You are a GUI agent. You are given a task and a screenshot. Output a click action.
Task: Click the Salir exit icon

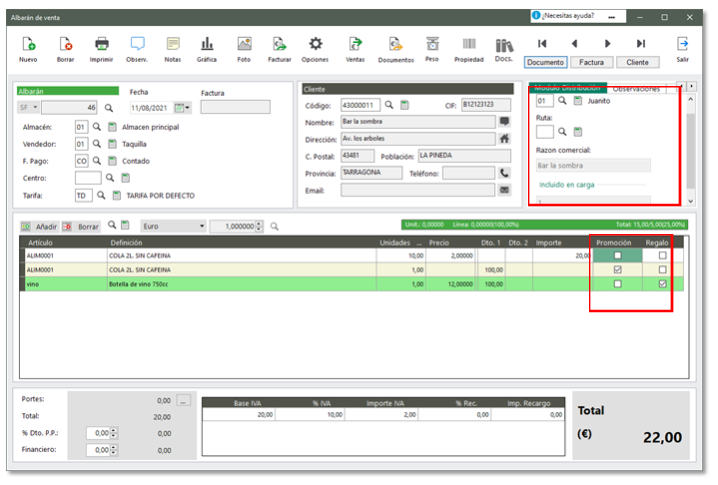683,44
